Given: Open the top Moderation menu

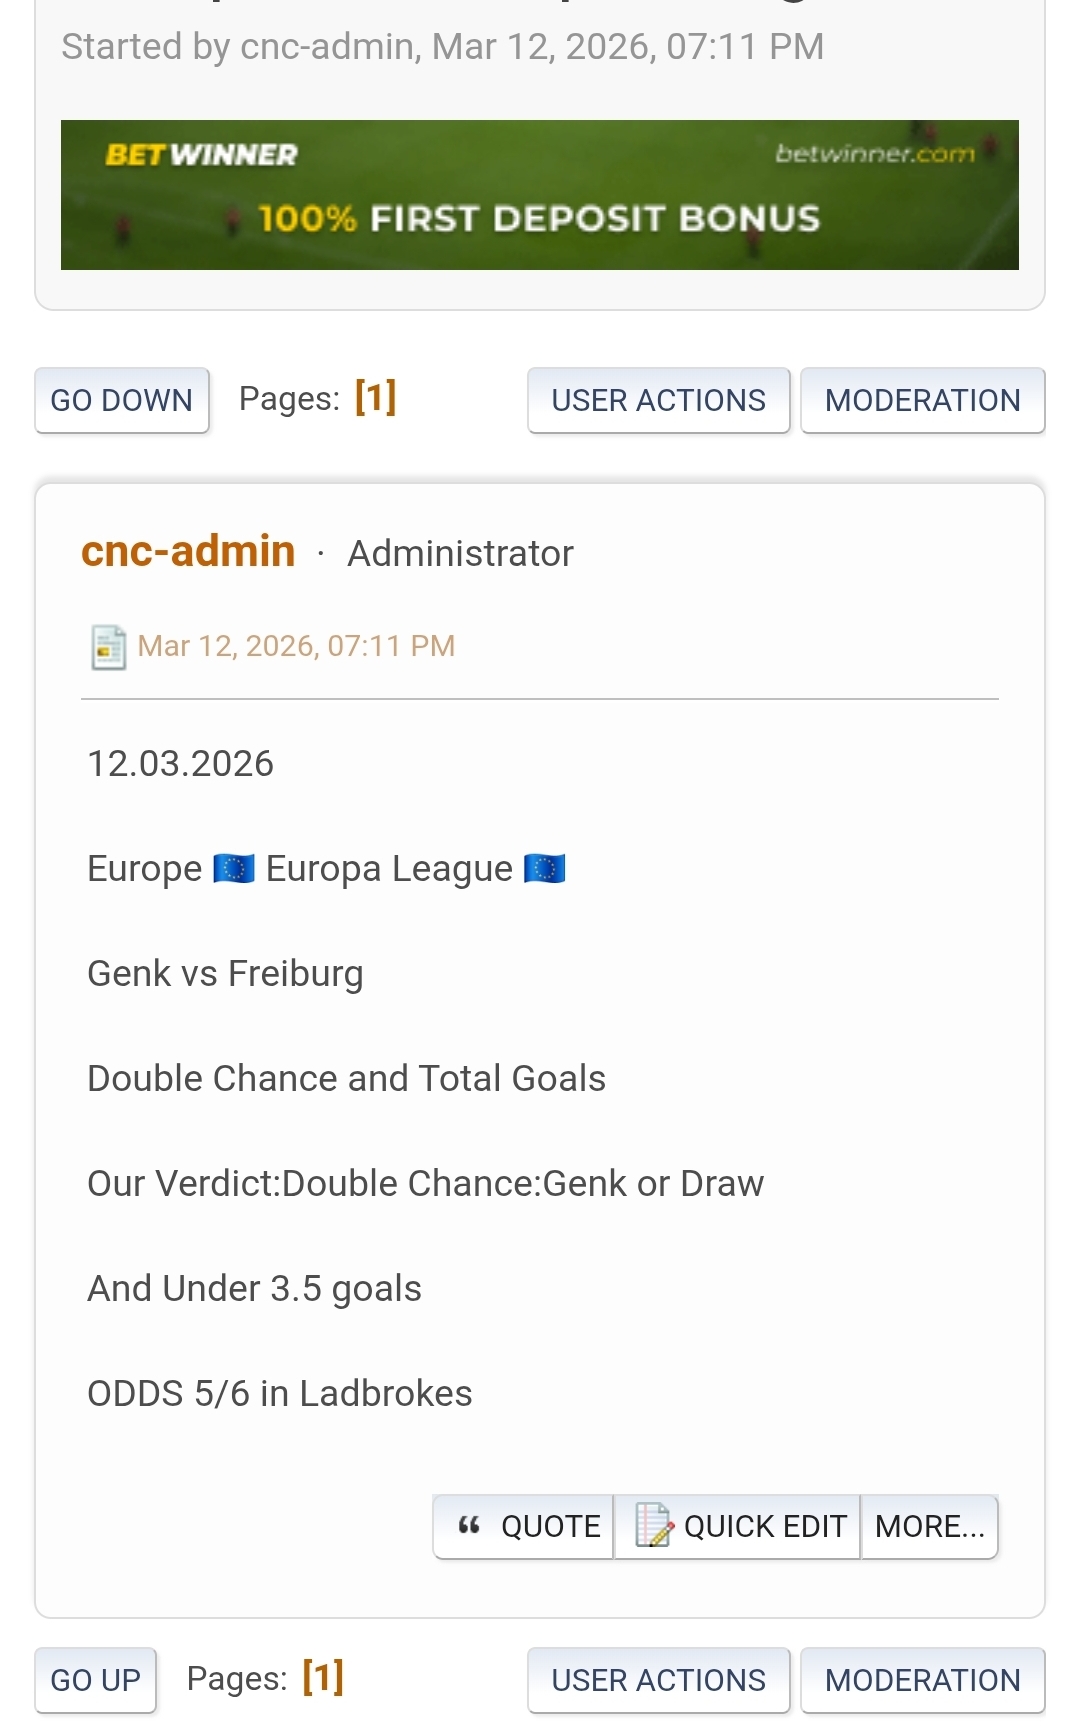Looking at the screenshot, I should 922,400.
